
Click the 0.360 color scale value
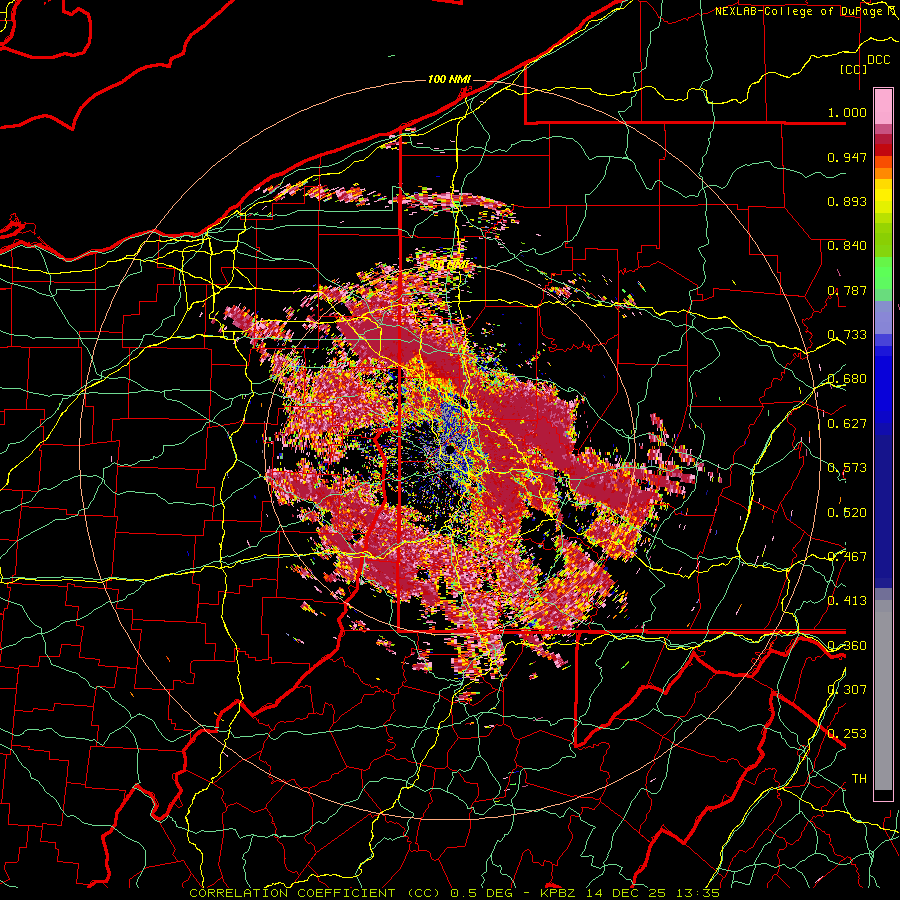847,645
